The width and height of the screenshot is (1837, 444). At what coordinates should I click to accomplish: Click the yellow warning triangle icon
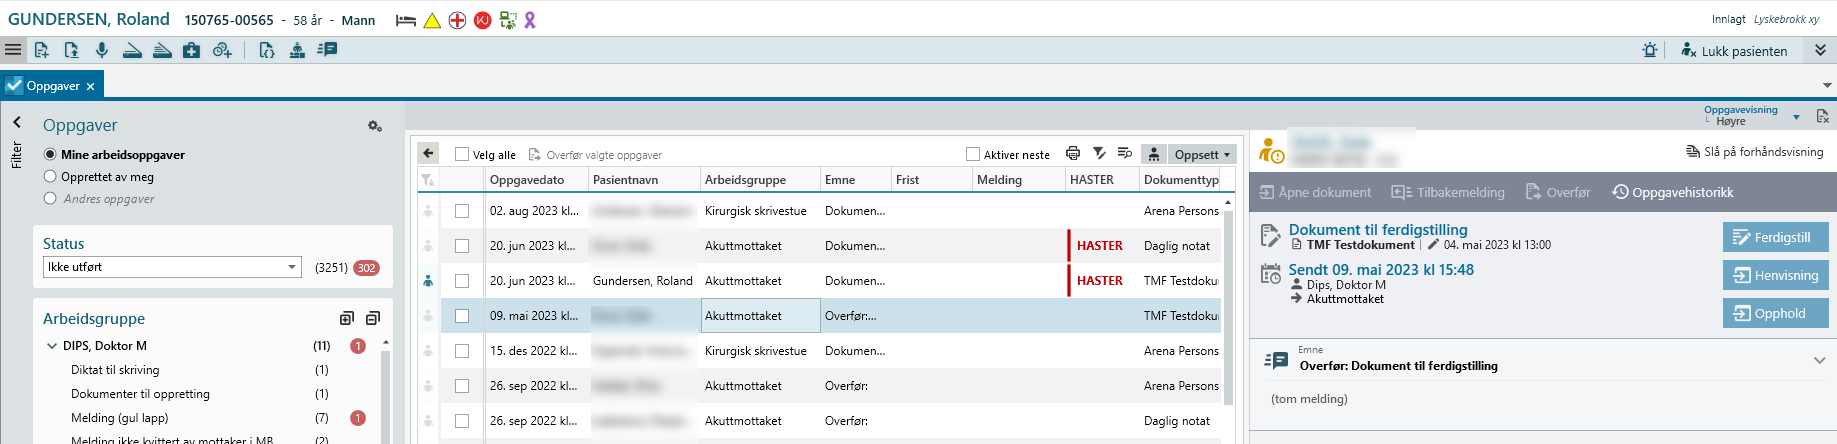[x=432, y=20]
